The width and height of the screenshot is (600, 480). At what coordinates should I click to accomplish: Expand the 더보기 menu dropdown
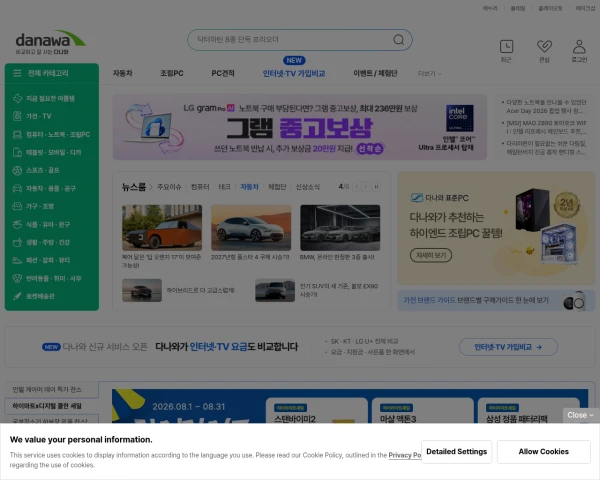pos(429,73)
